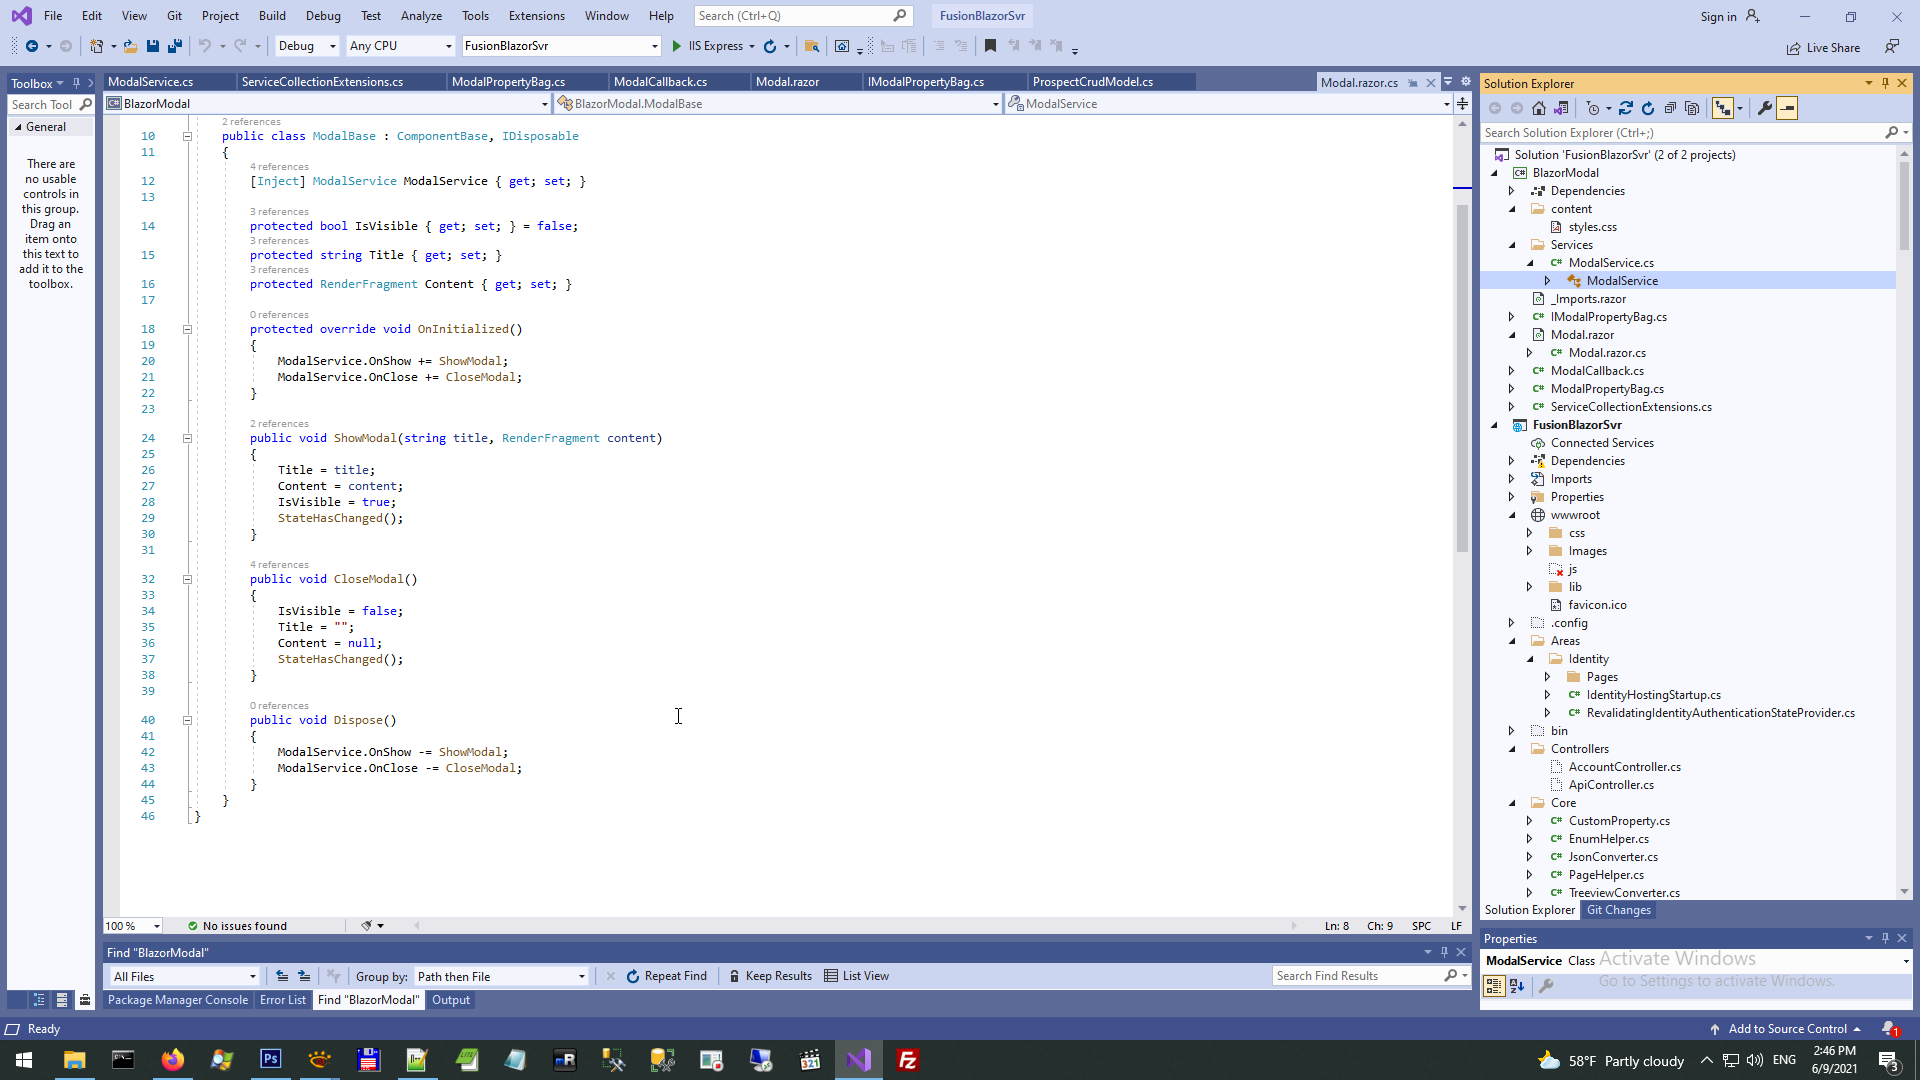This screenshot has width=1920, height=1080.
Task: Open Properties wrench icon in Solution Explorer
Action: click(1765, 108)
